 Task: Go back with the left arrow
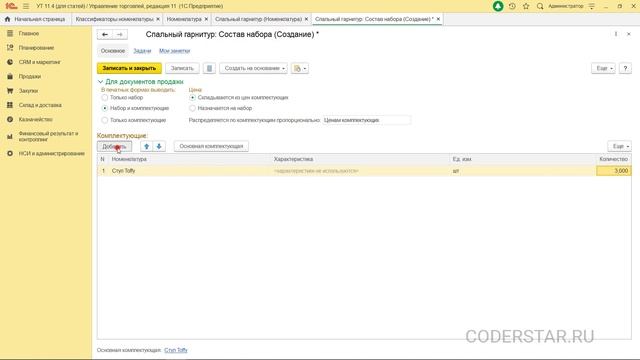click(105, 35)
